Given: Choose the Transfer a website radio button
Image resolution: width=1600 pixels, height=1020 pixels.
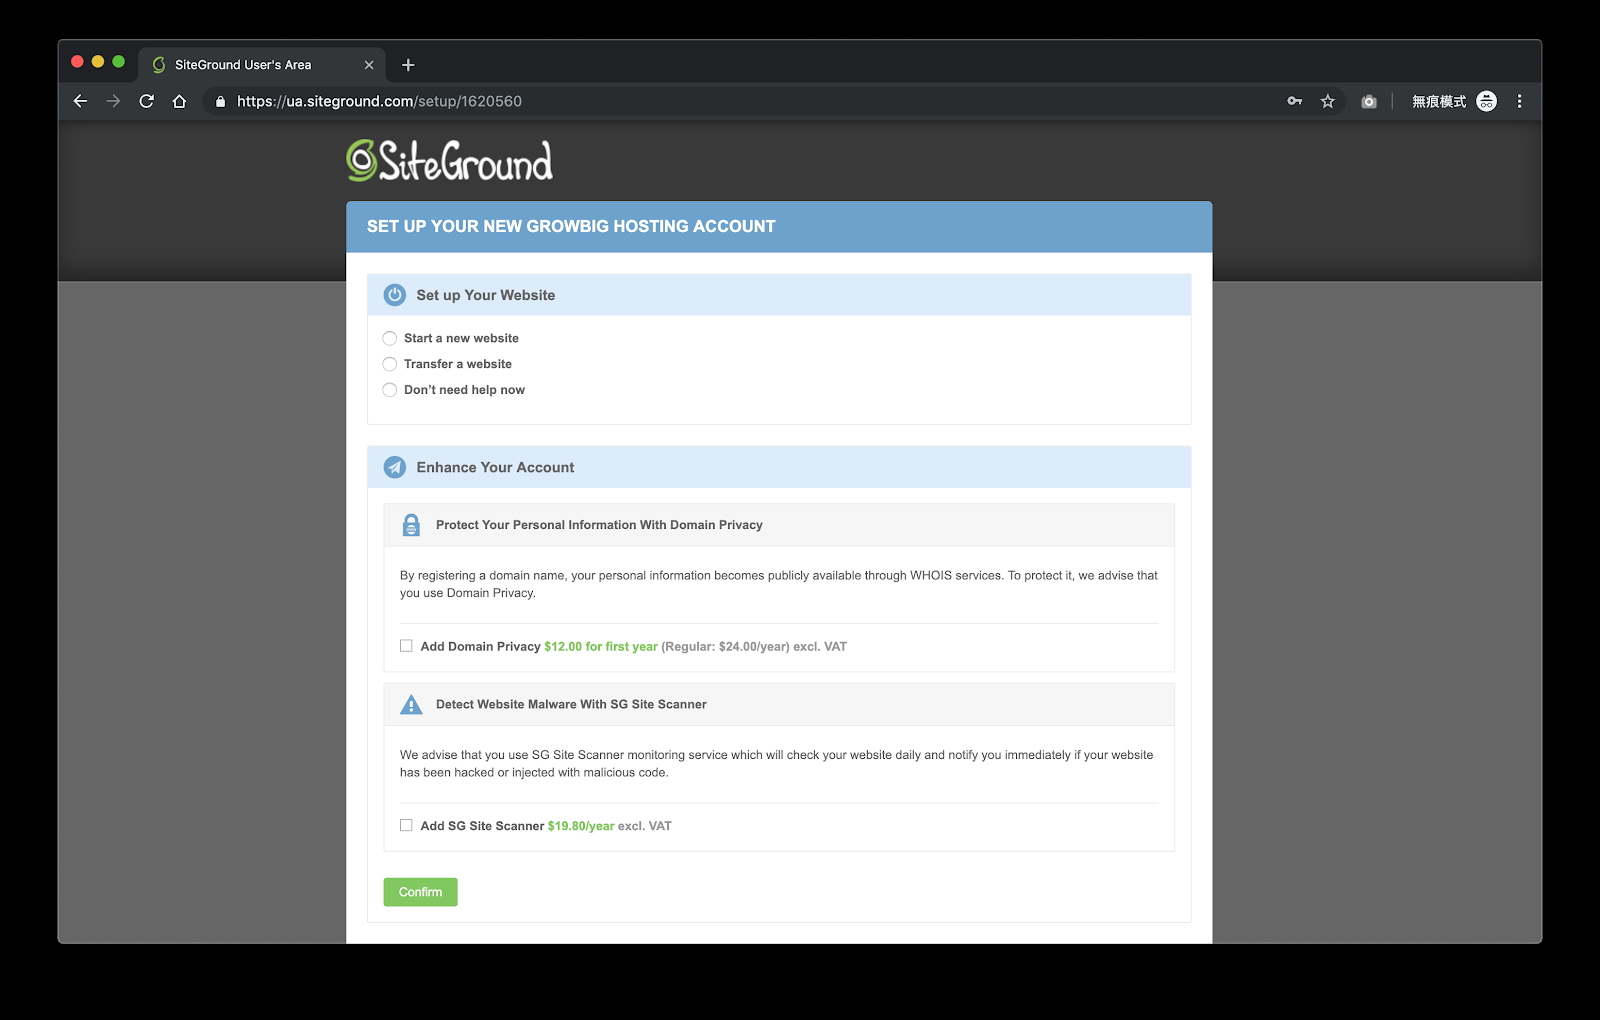Looking at the screenshot, I should [390, 364].
